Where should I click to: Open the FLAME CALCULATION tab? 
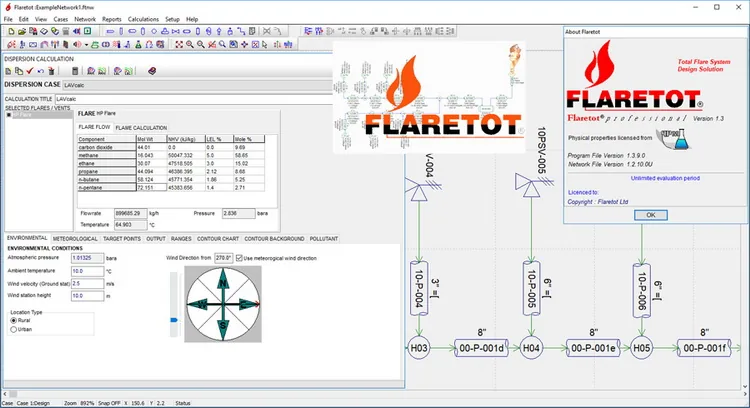(x=141, y=128)
